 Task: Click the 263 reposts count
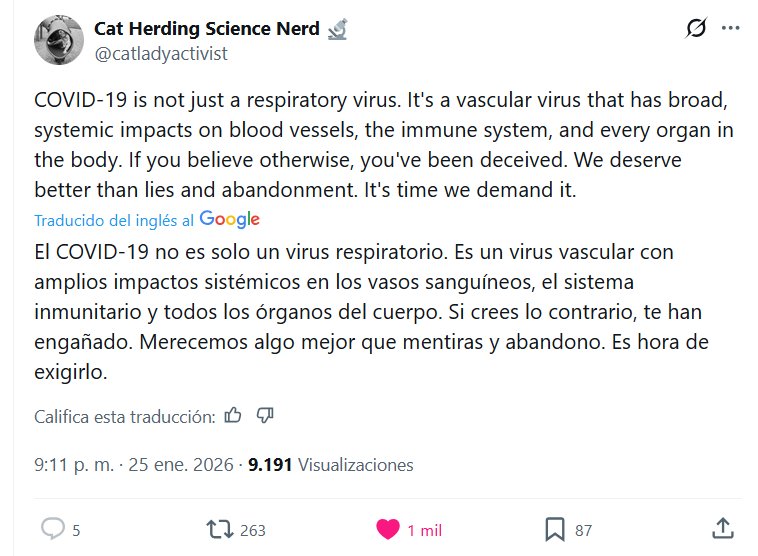coord(253,530)
